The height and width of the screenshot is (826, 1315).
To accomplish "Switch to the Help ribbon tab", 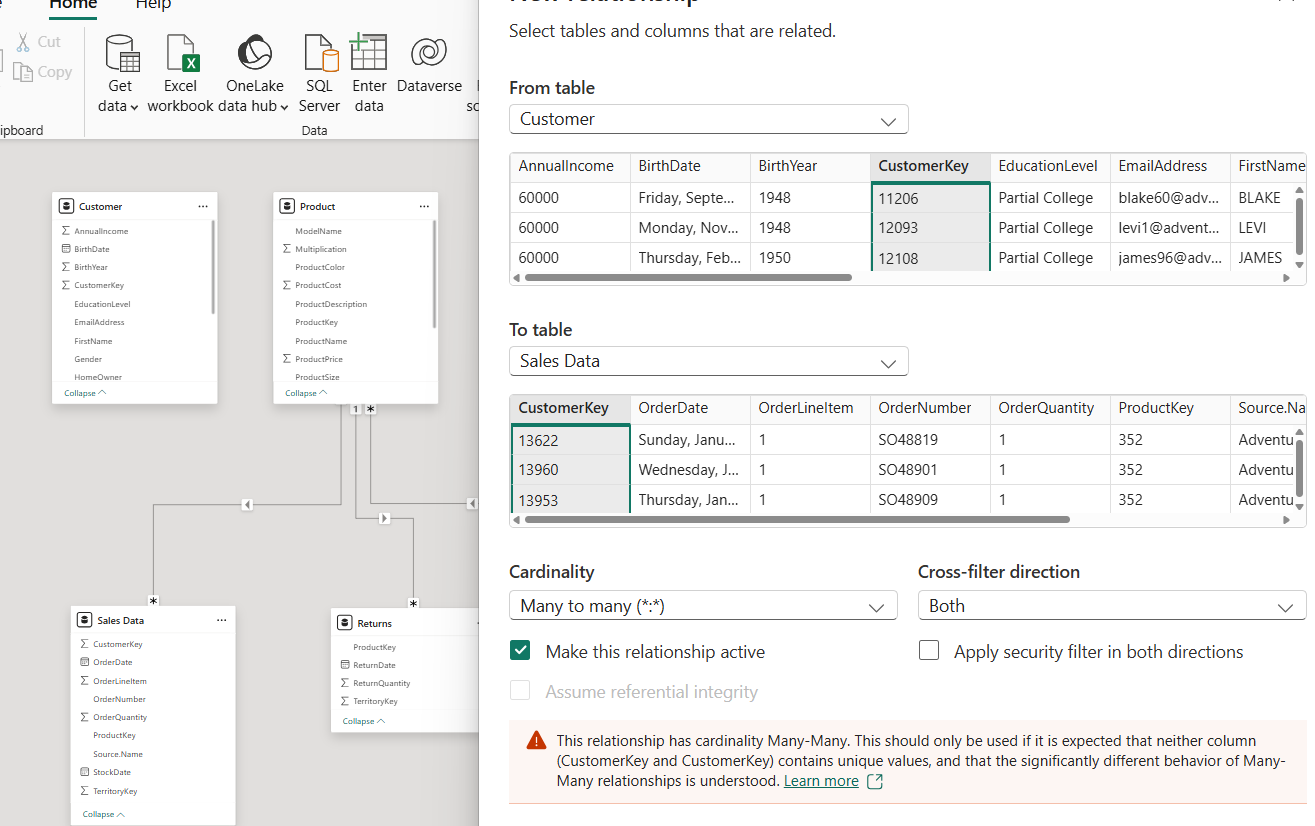I will (x=153, y=5).
